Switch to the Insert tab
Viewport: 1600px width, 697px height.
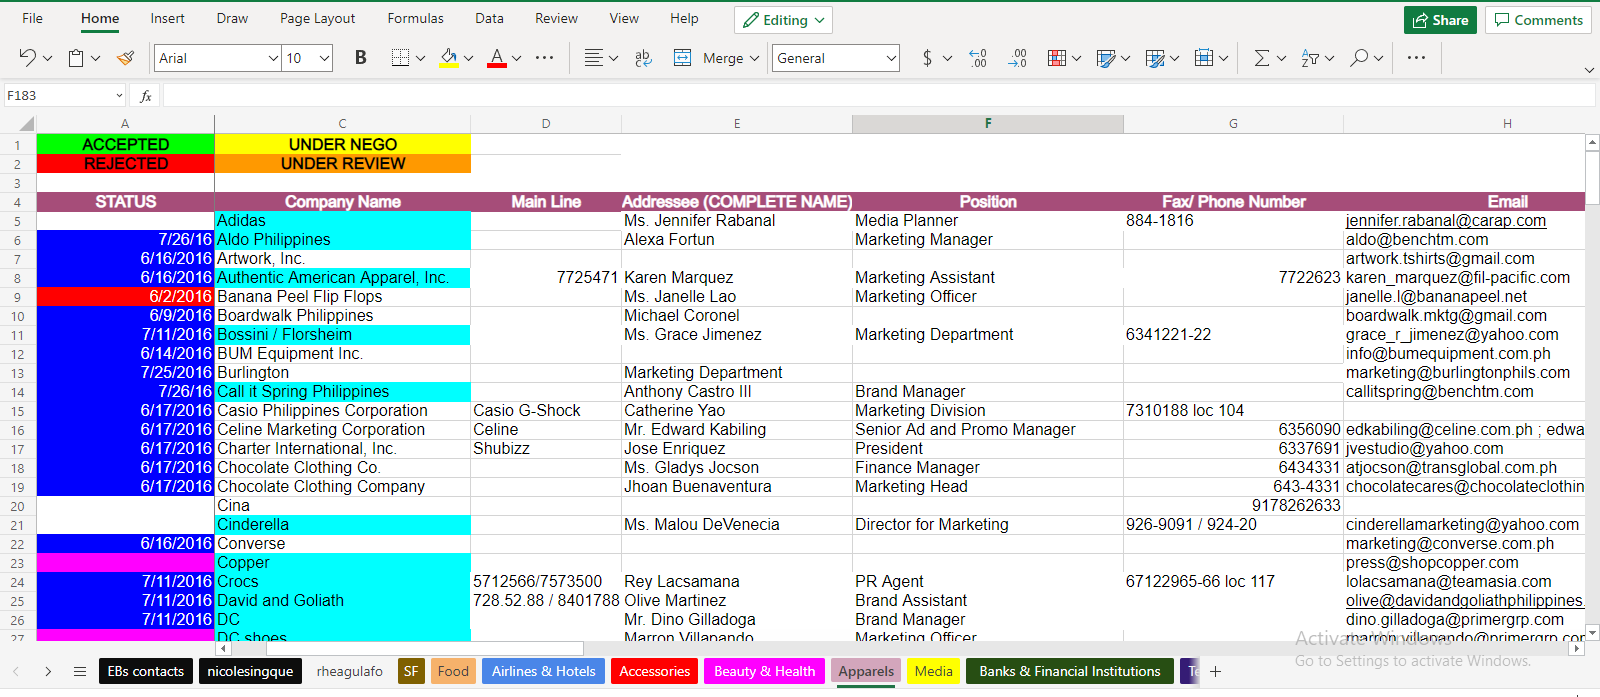(167, 18)
